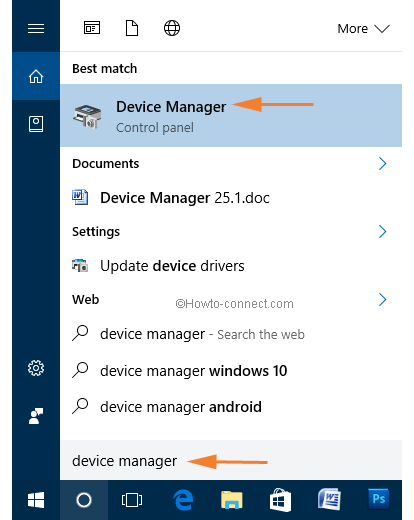Screen dimensions: 414x520
Task: Expand the Web category arrow
Action: click(x=383, y=299)
